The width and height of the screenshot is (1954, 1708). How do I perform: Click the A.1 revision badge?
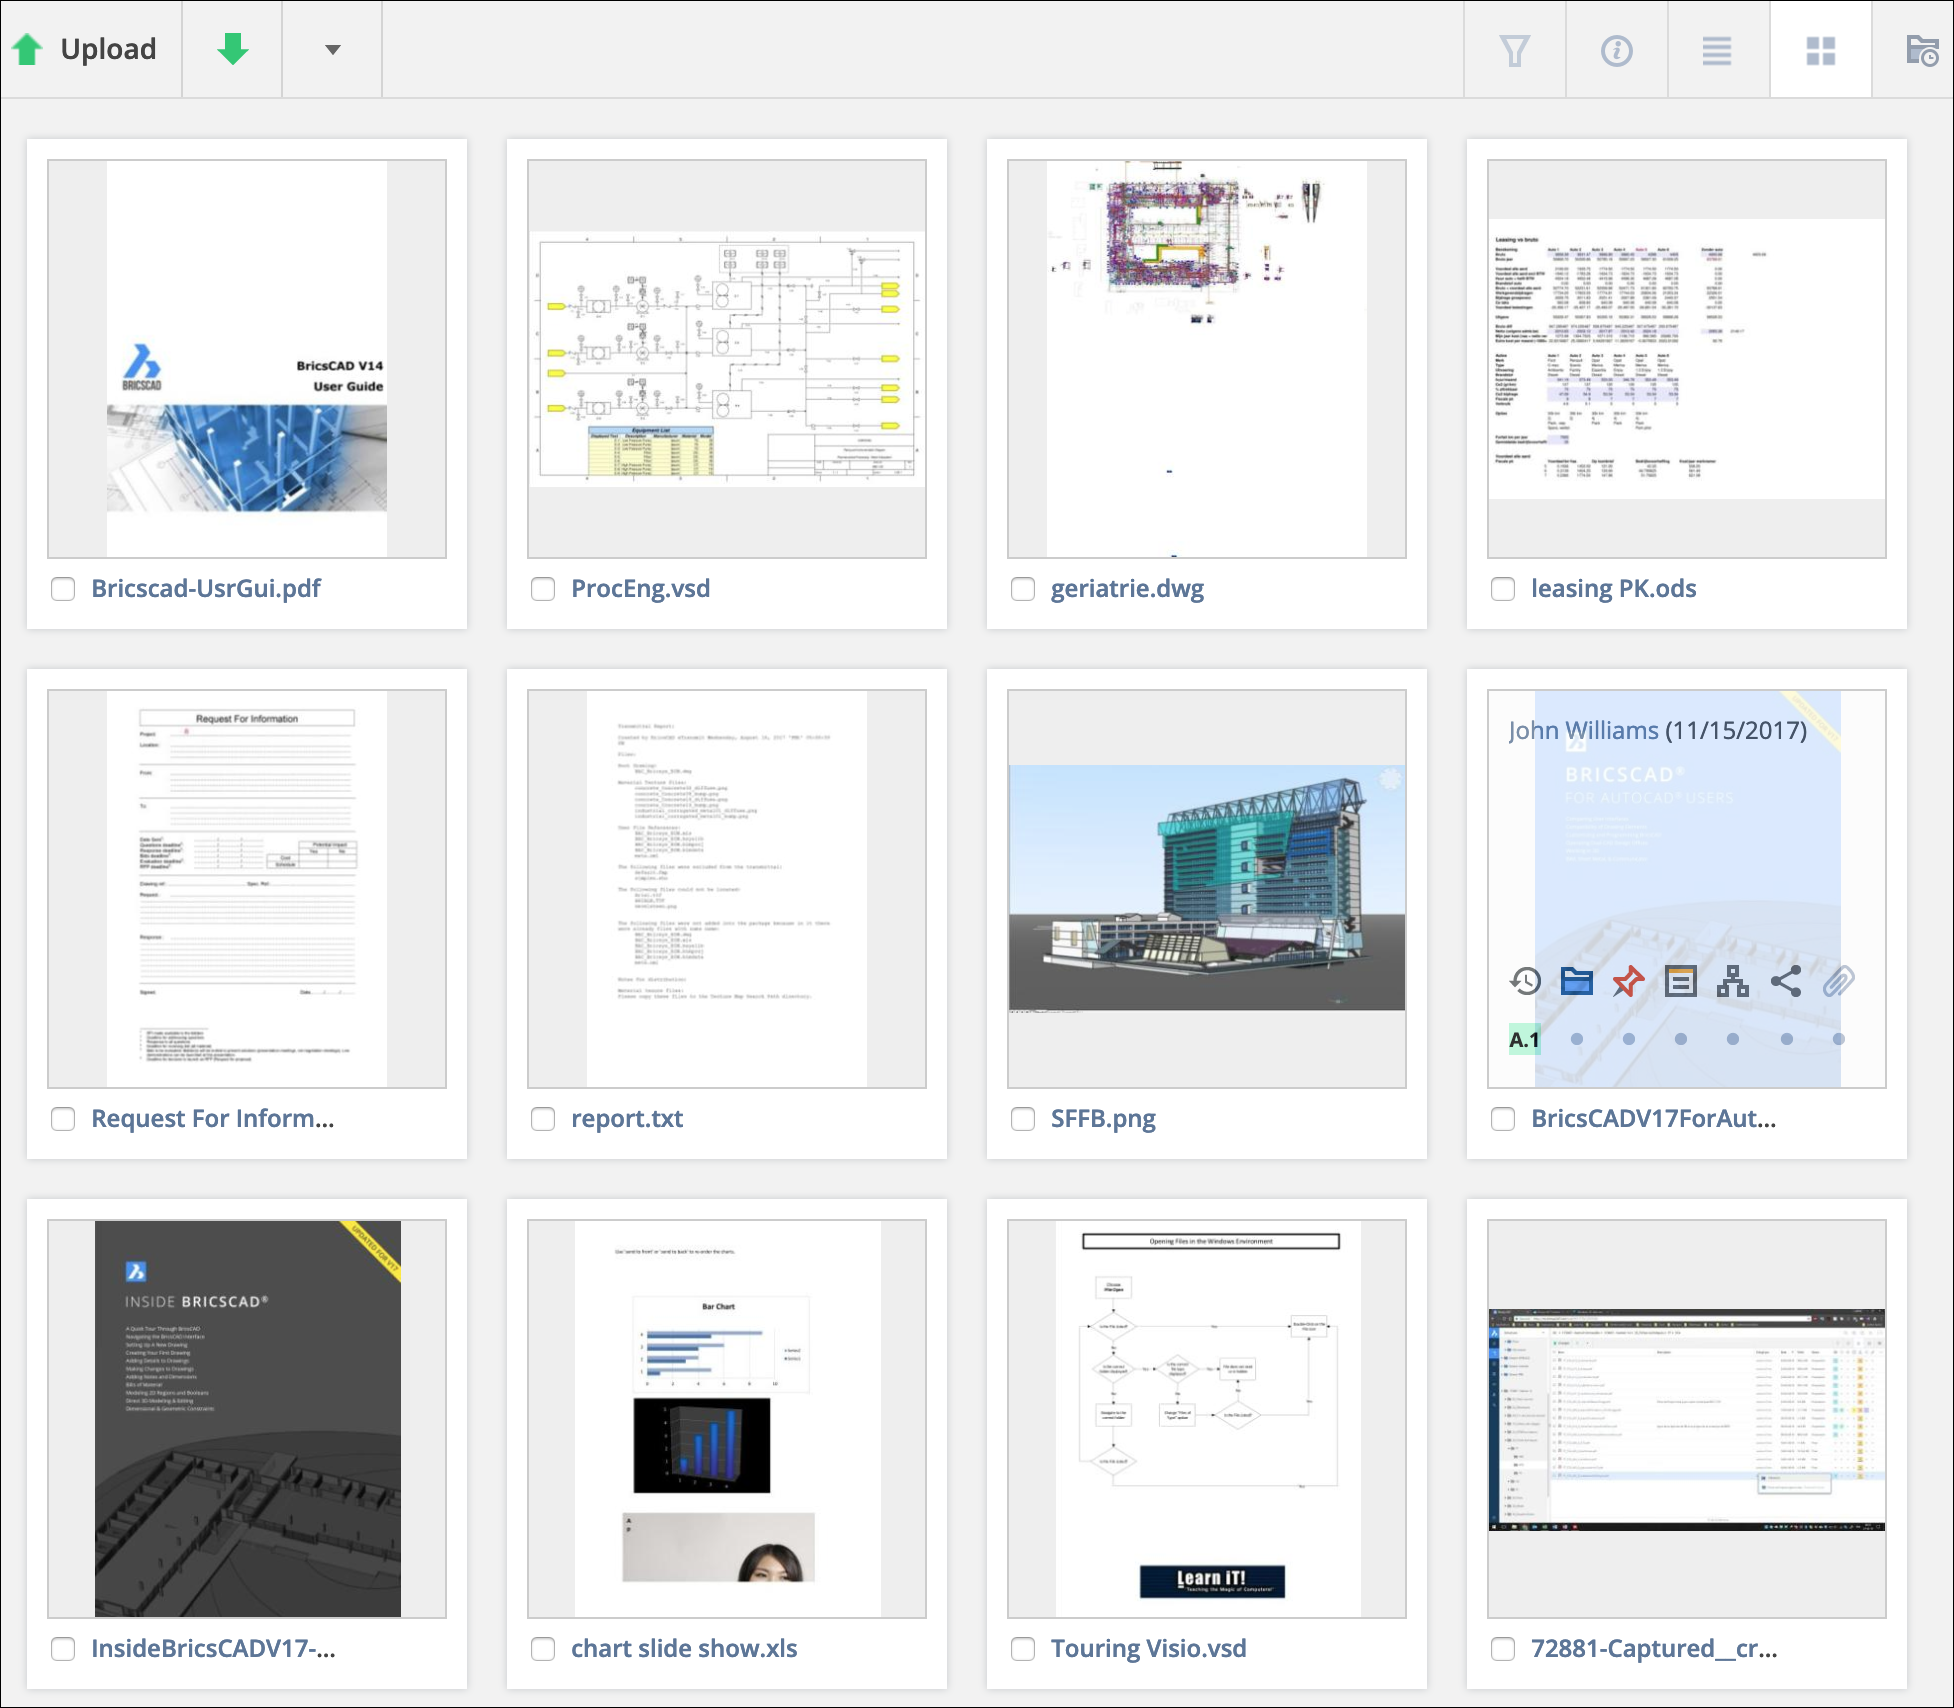click(1524, 1039)
